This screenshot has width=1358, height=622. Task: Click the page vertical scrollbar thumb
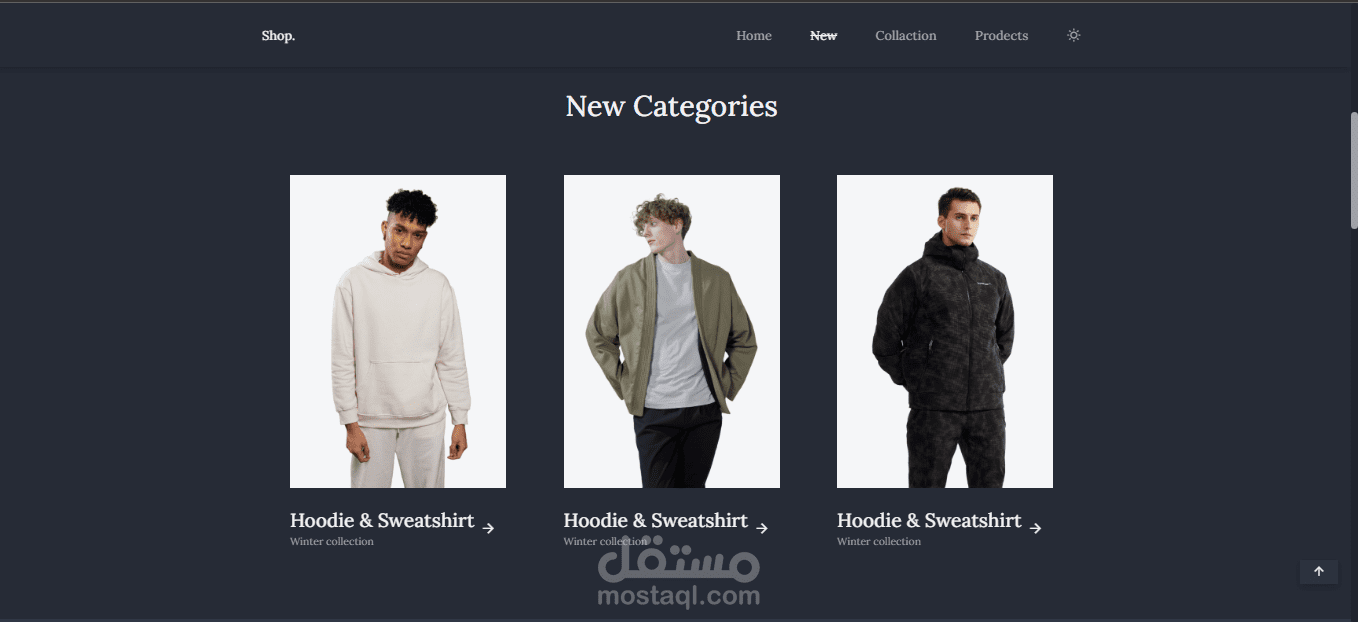[x=1353, y=170]
